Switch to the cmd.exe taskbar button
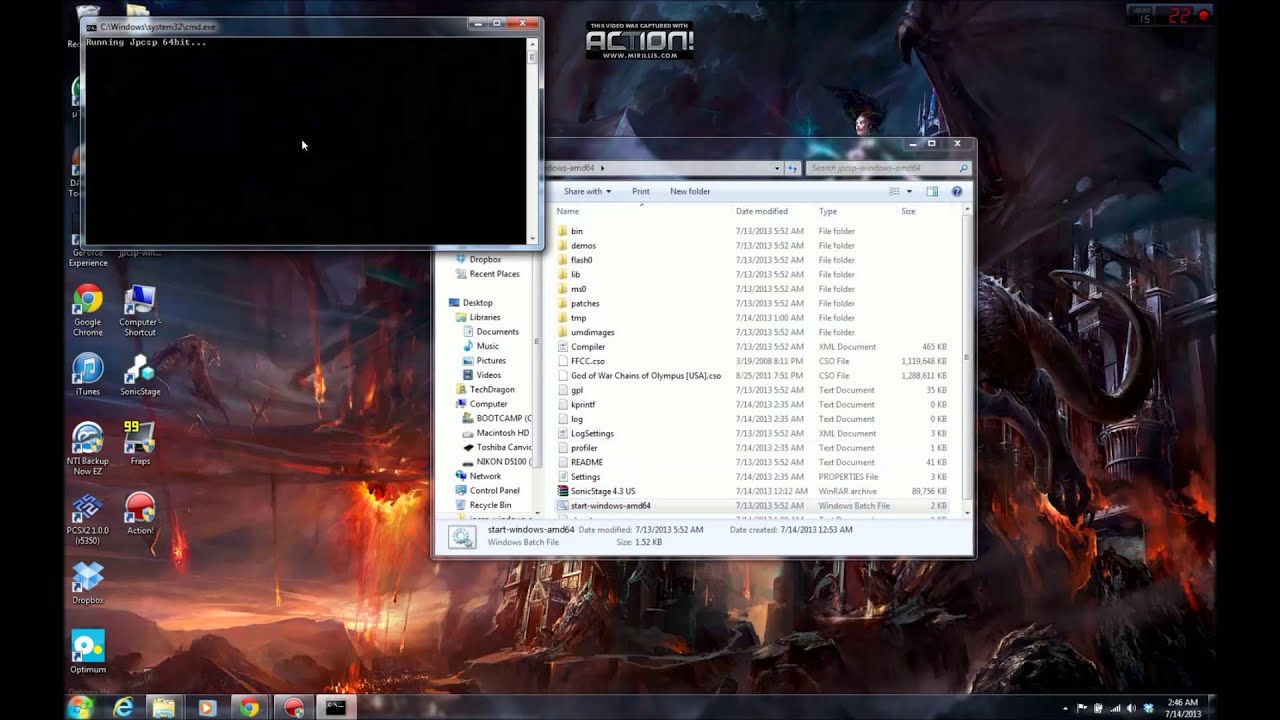The width and height of the screenshot is (1280, 720). coord(336,707)
